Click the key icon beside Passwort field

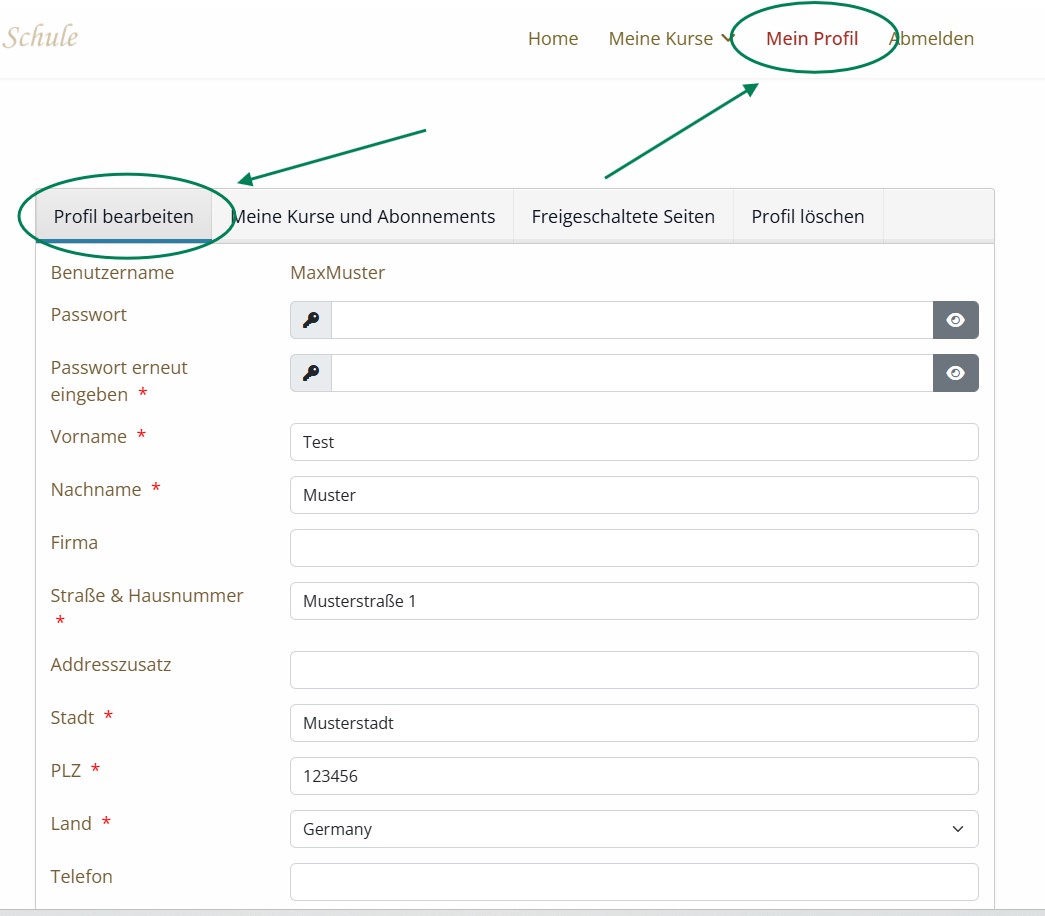coord(311,320)
